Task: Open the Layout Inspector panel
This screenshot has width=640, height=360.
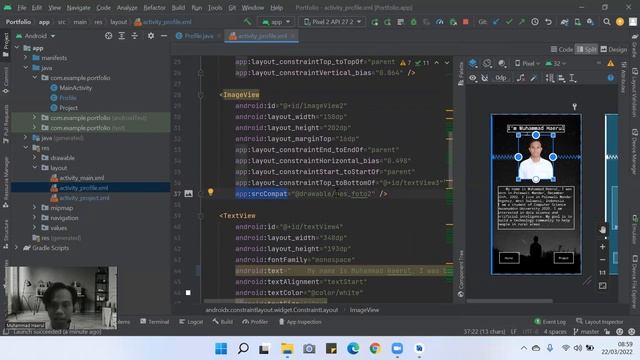Action: [x=600, y=322]
